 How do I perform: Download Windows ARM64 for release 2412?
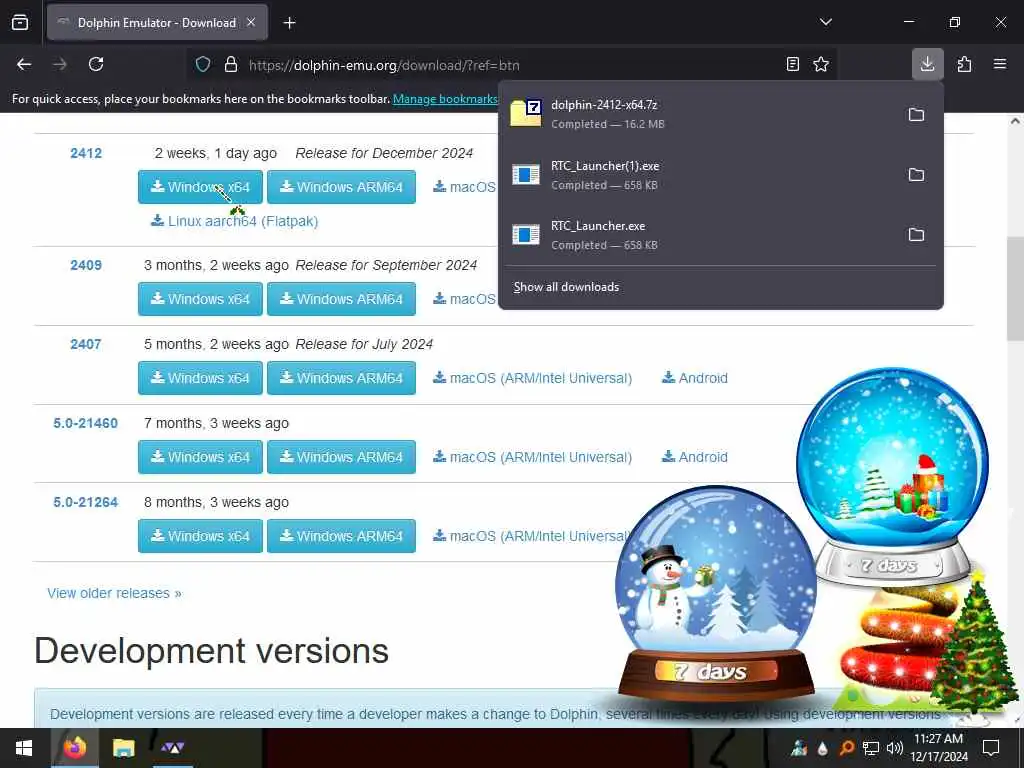[342, 187]
